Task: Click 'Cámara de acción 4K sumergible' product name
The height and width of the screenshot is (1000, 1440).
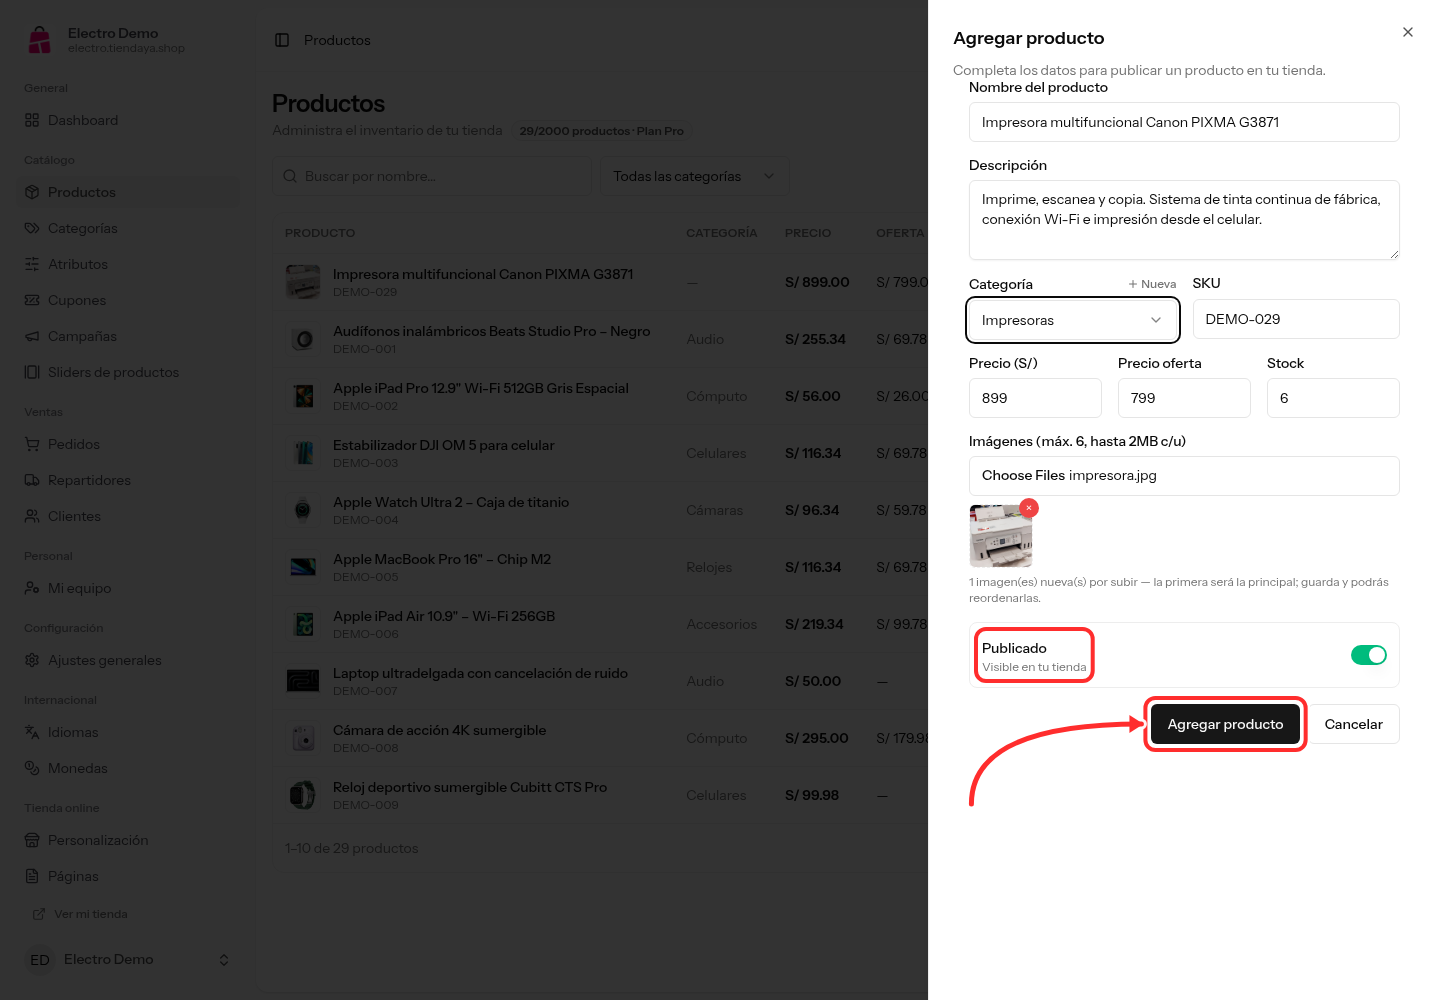Action: coord(440,730)
